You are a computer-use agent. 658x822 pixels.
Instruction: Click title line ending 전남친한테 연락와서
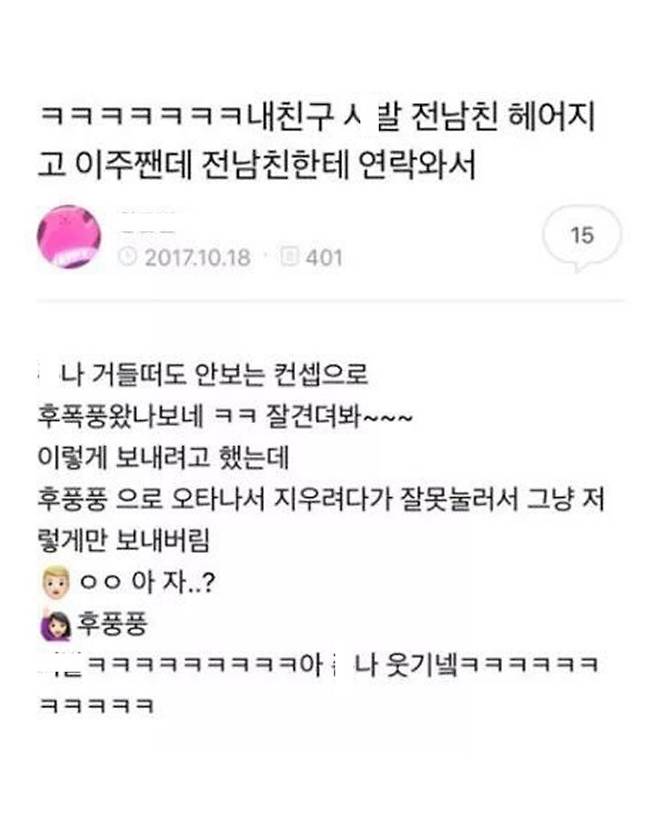pyautogui.click(x=257, y=164)
